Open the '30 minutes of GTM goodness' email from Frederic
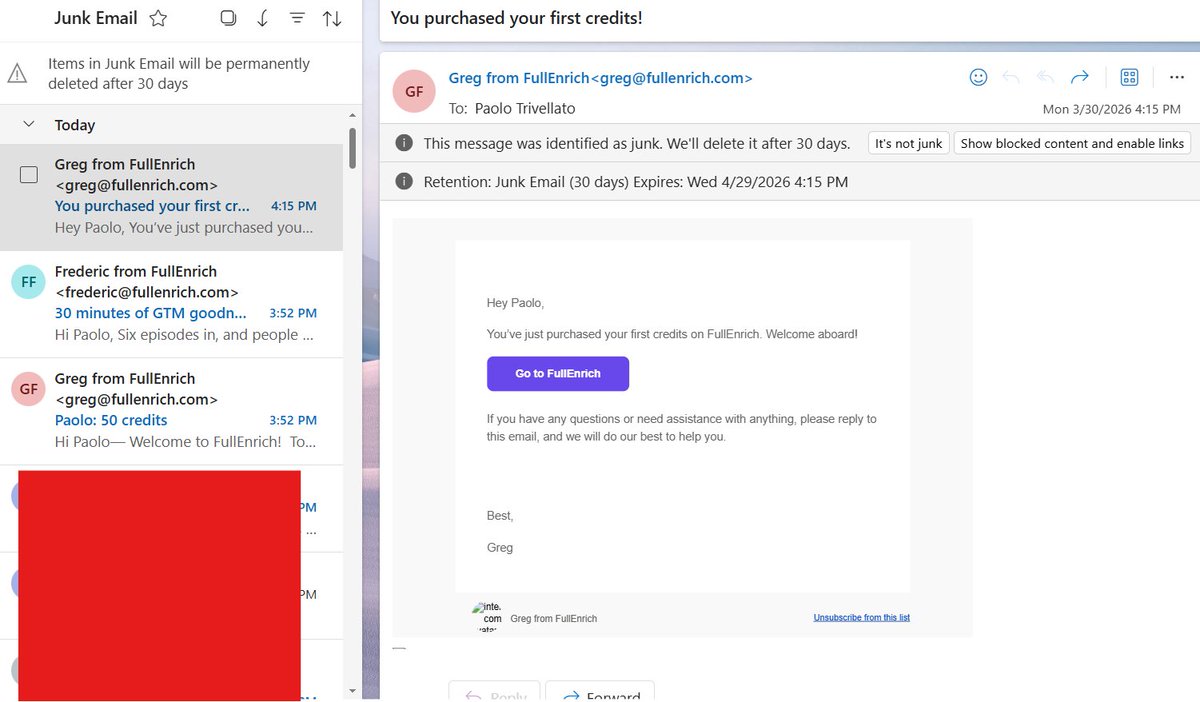Viewport: 1200px width, 702px height. (x=171, y=303)
